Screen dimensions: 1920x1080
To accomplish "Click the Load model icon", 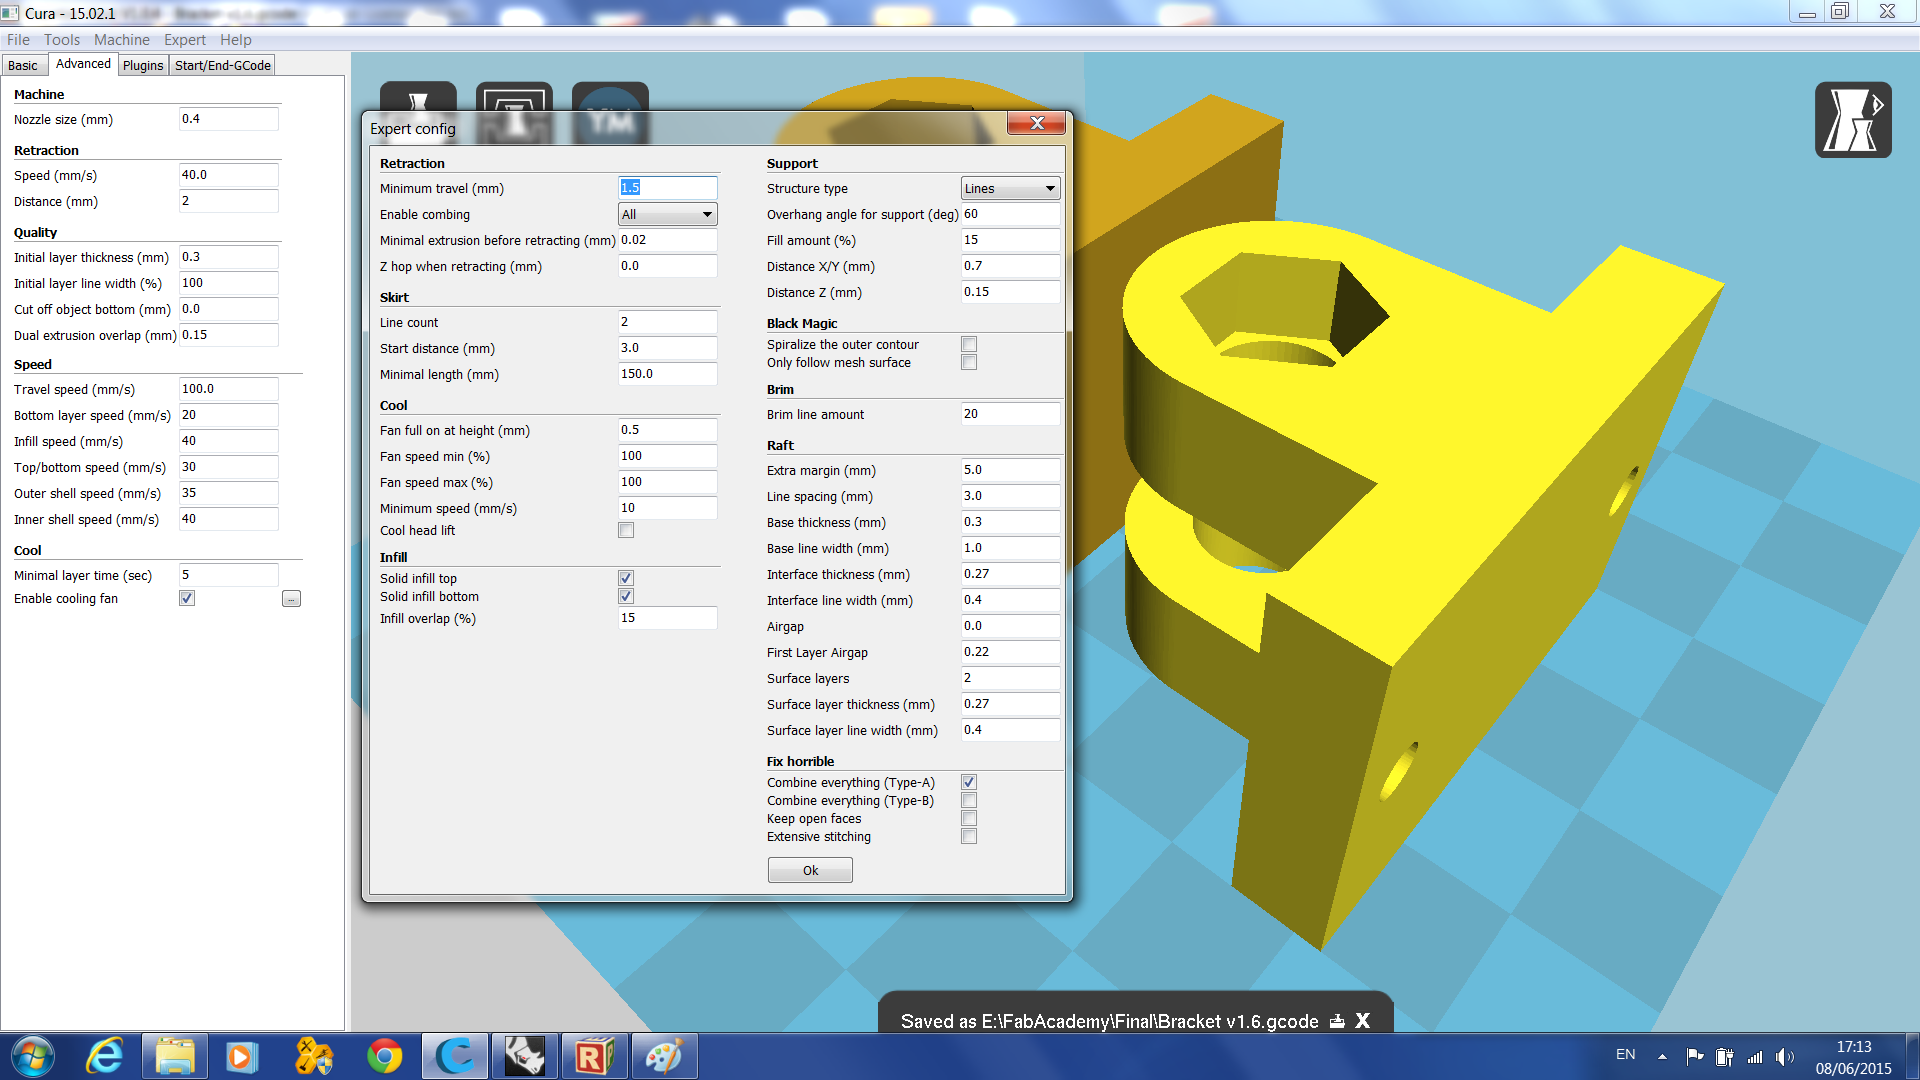I will [418, 98].
